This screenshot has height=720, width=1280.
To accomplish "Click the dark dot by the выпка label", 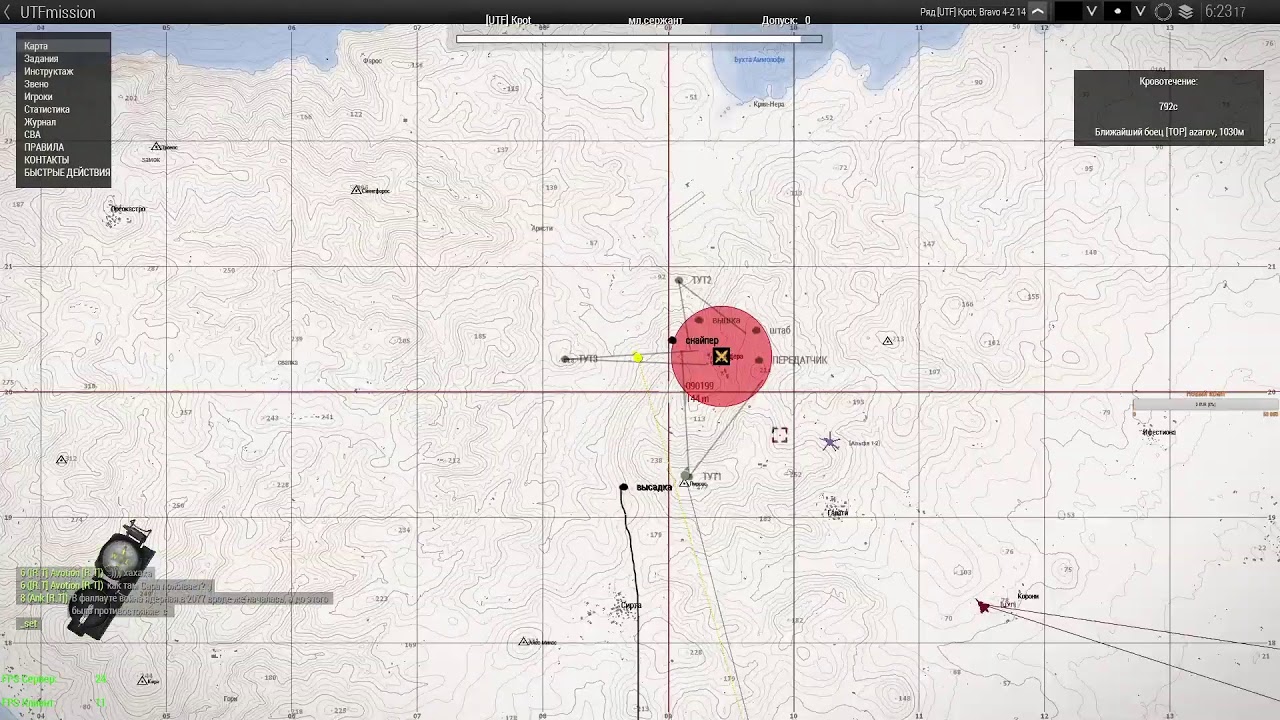I will coord(698,320).
